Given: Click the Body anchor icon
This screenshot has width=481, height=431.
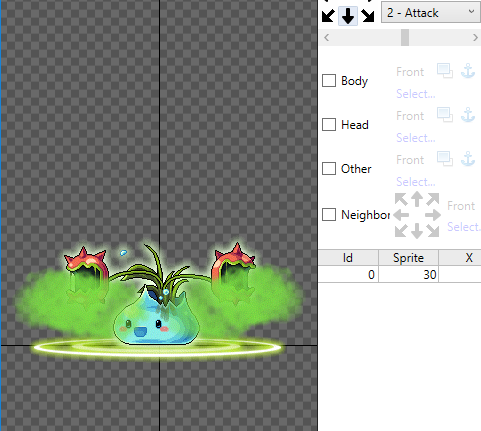Looking at the screenshot, I should coord(468,71).
